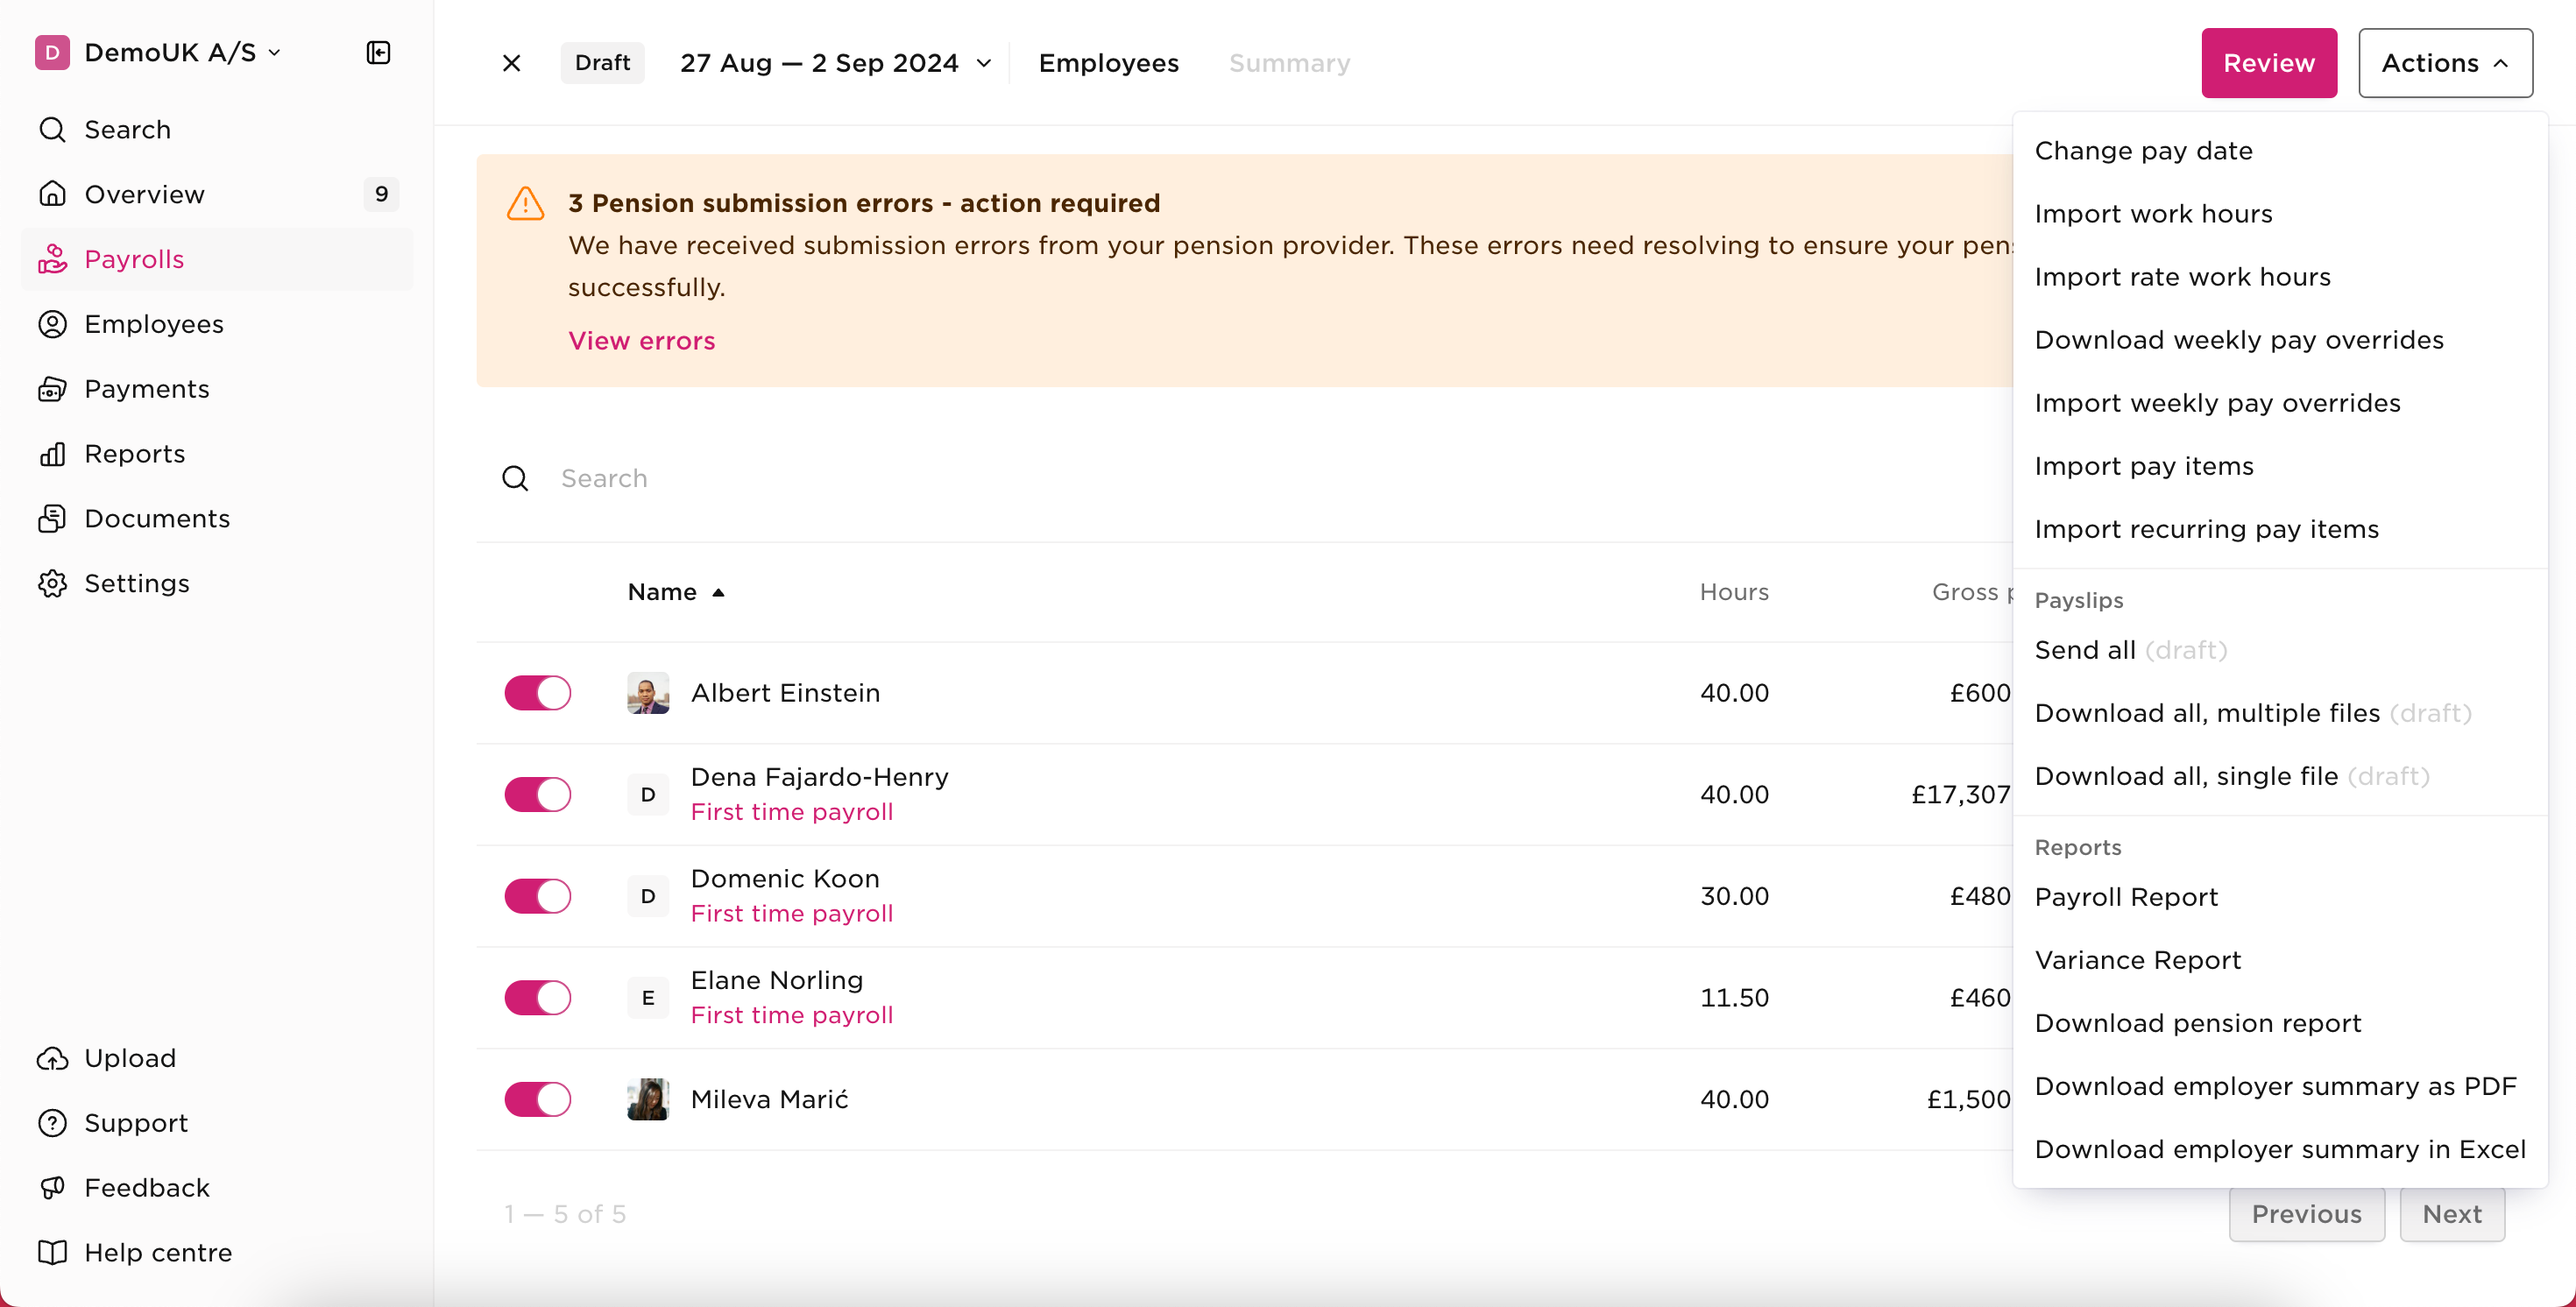Click the Payments wallet icon
Viewport: 2576px width, 1307px height.
(53, 388)
